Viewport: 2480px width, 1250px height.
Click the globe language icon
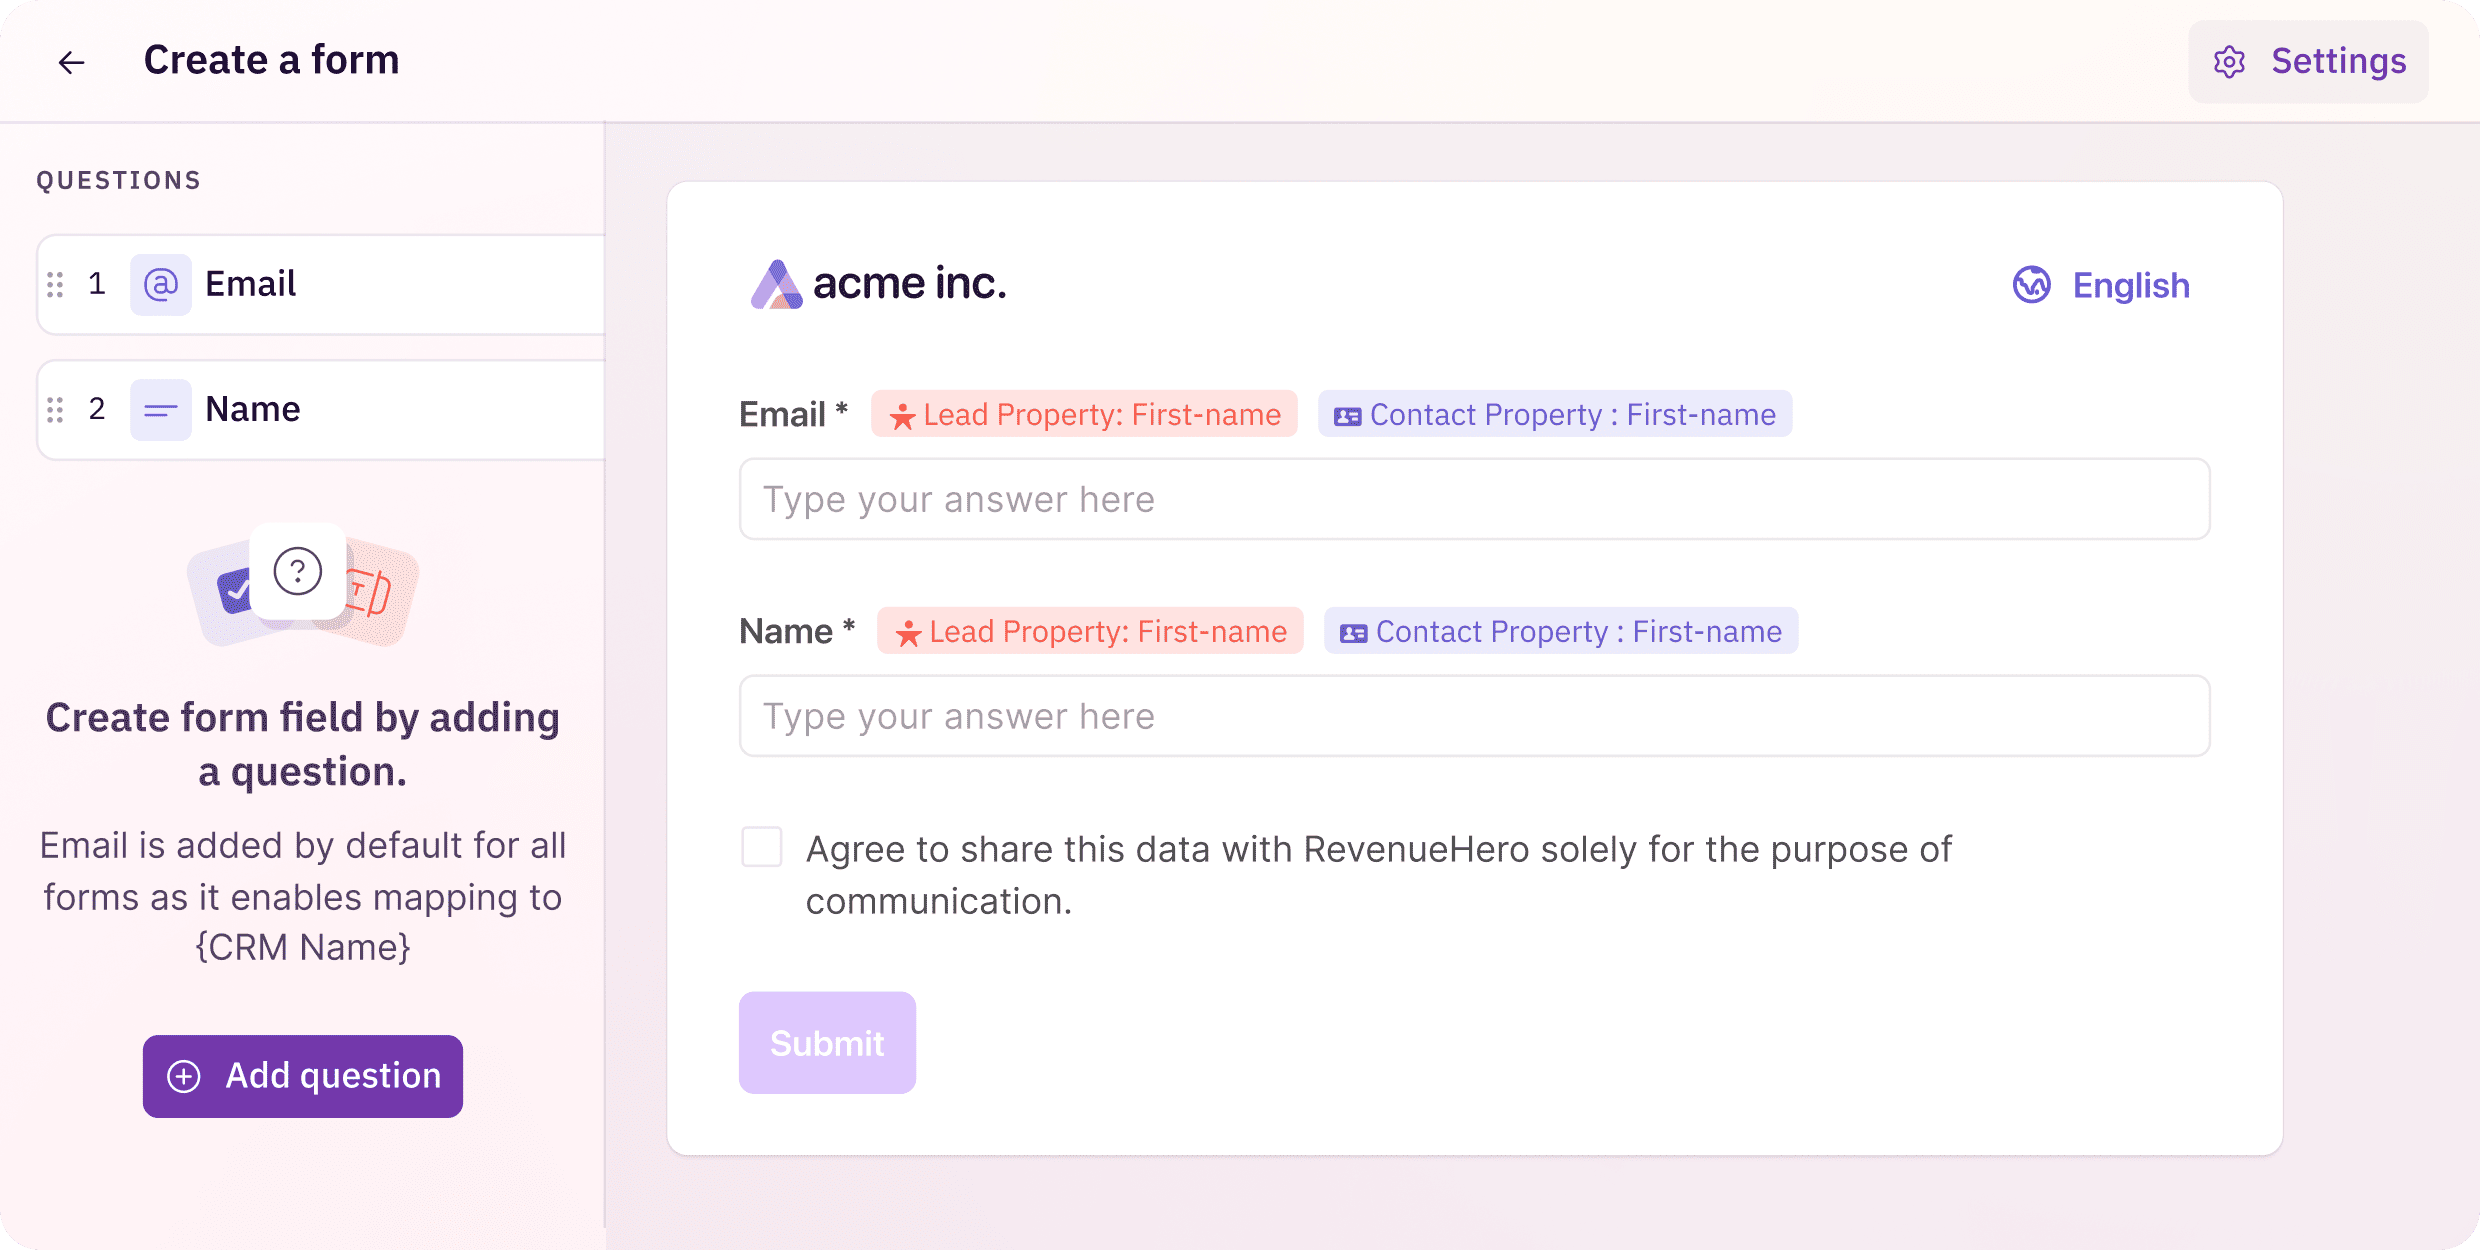pyautogui.click(x=2031, y=285)
